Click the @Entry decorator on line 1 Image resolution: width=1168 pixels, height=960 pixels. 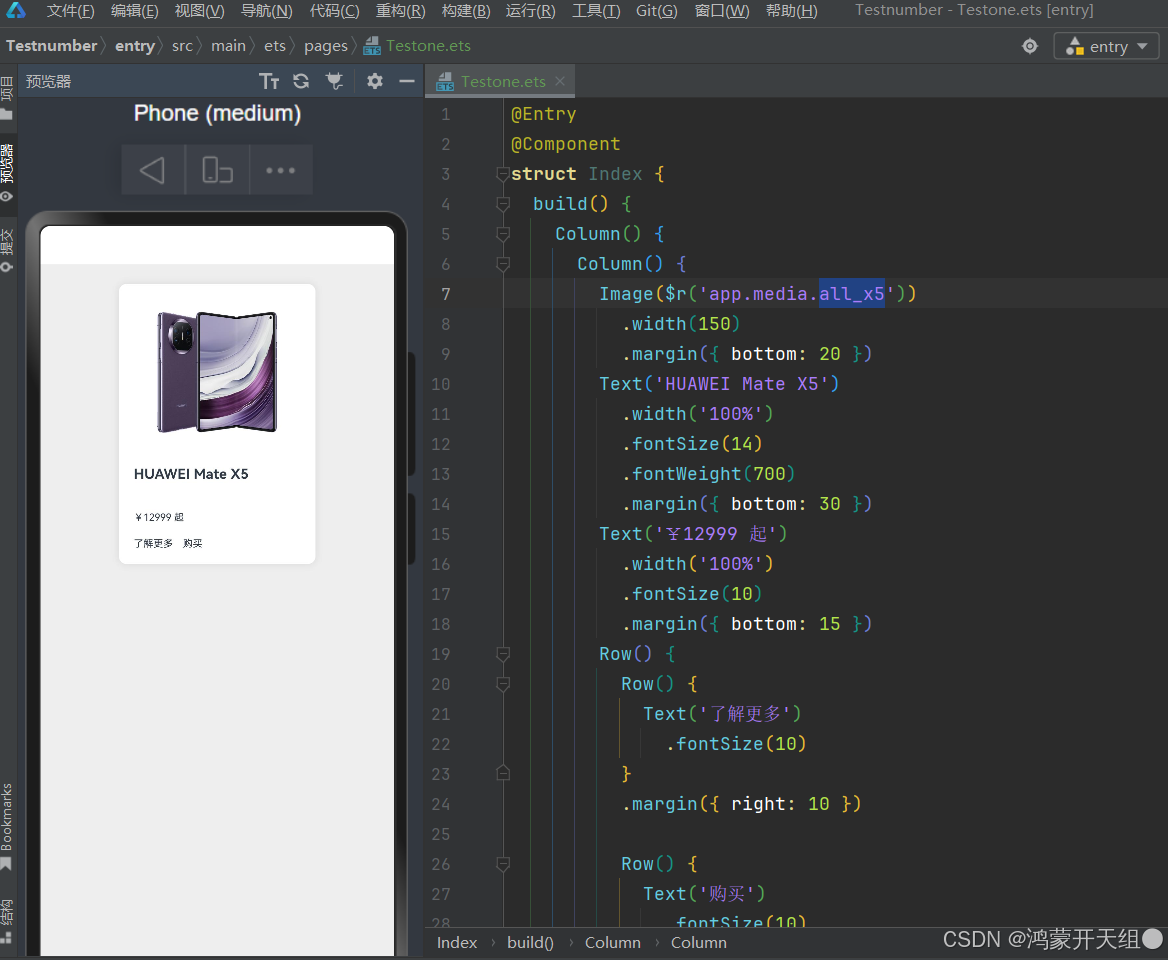(544, 114)
